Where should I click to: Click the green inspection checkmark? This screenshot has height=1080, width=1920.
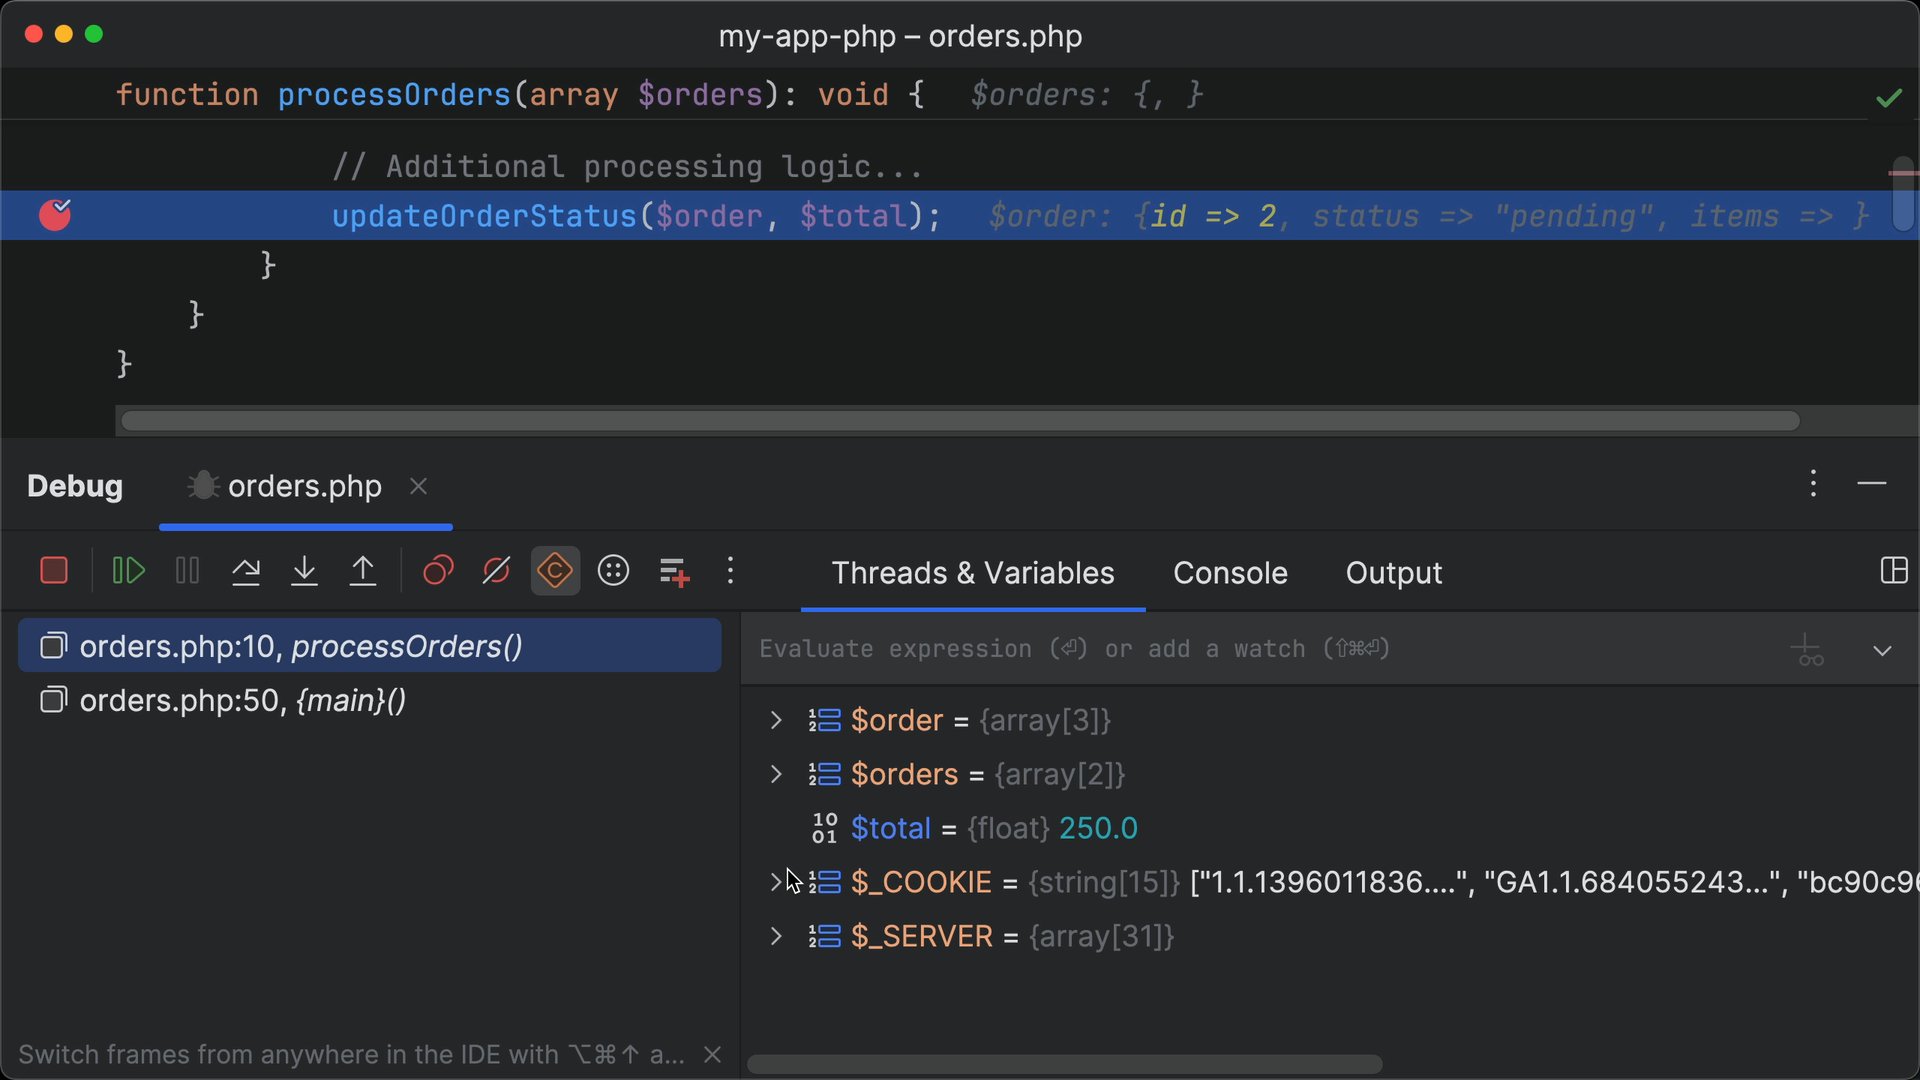[1889, 97]
